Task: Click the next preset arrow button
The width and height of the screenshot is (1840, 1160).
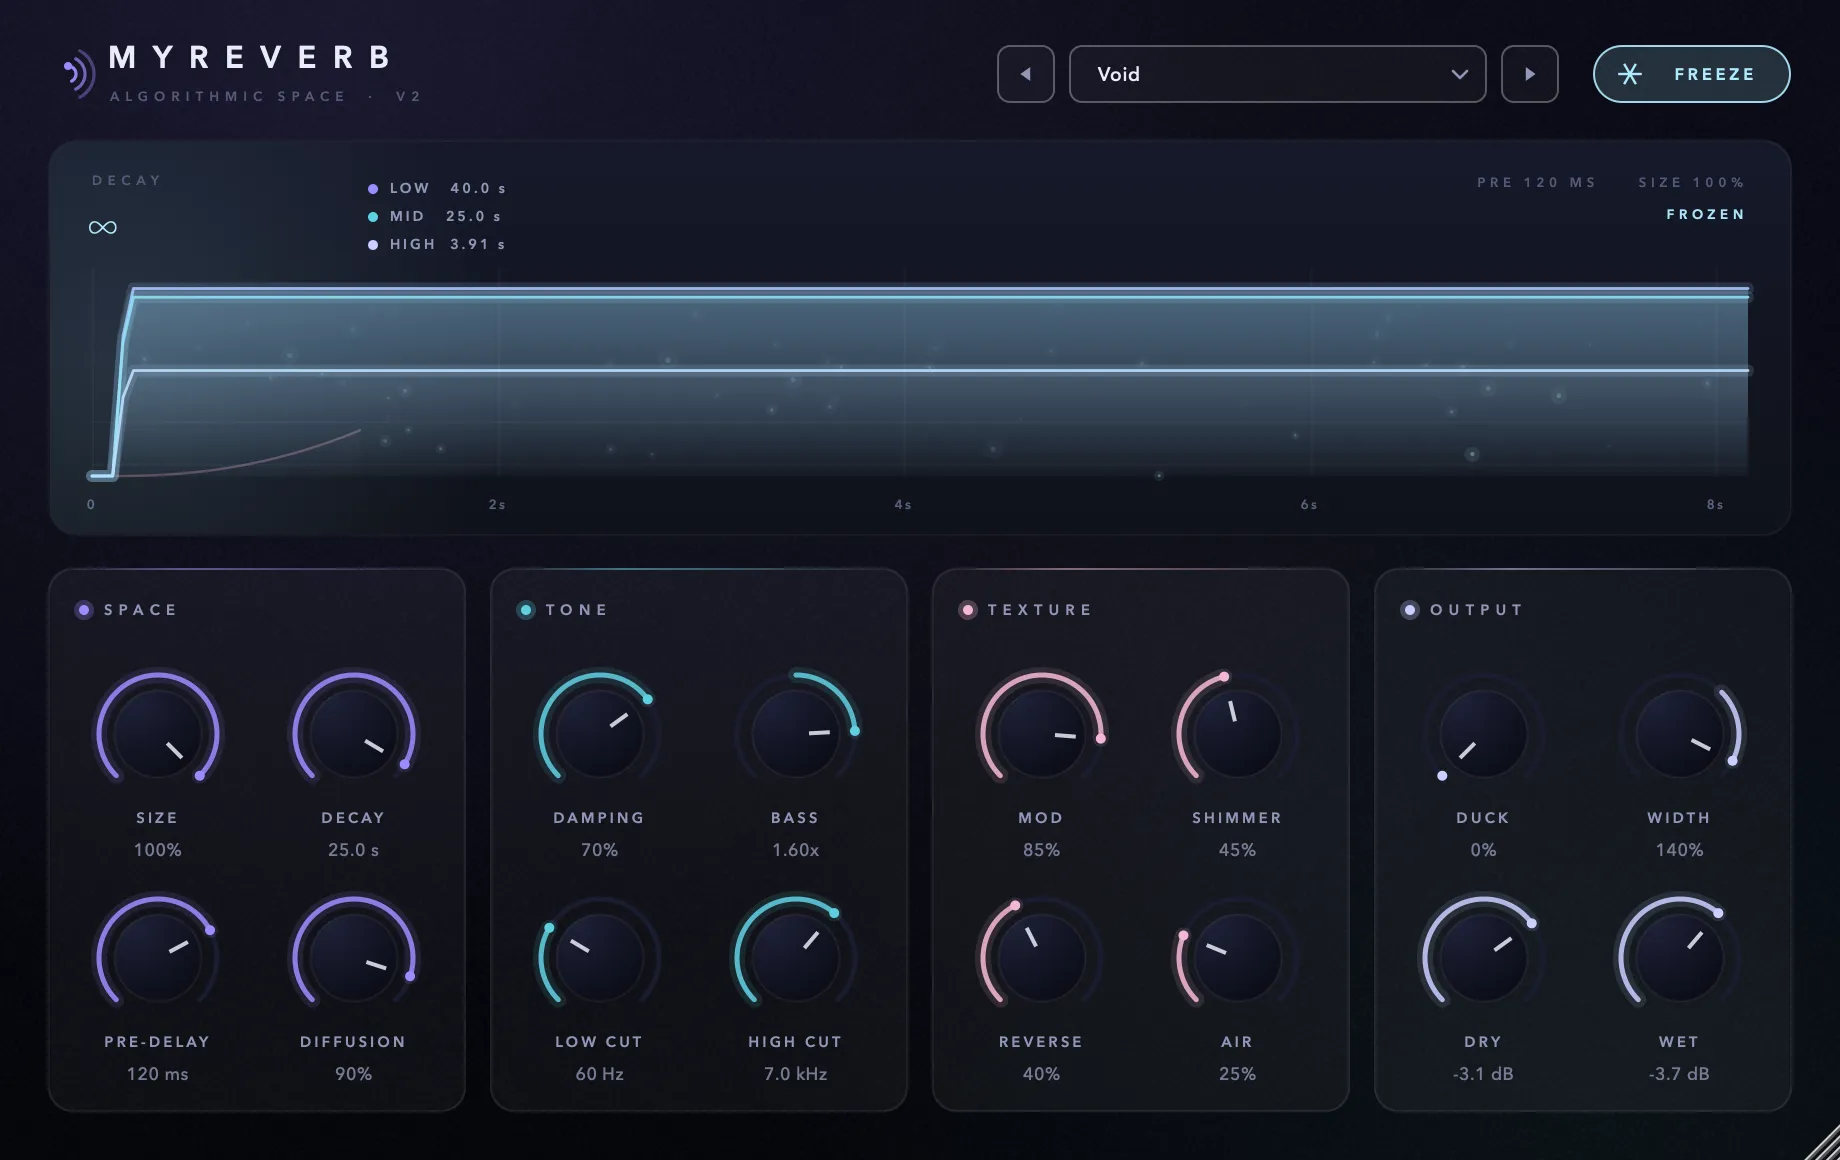Action: [1530, 74]
